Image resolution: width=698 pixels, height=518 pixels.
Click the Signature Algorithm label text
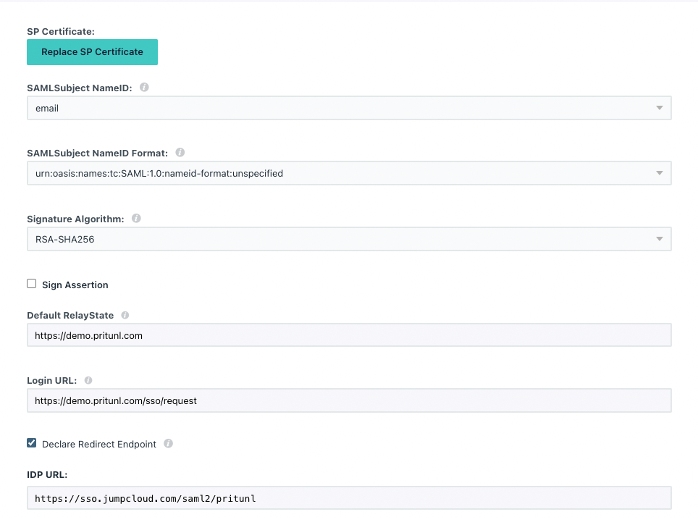click(76, 218)
